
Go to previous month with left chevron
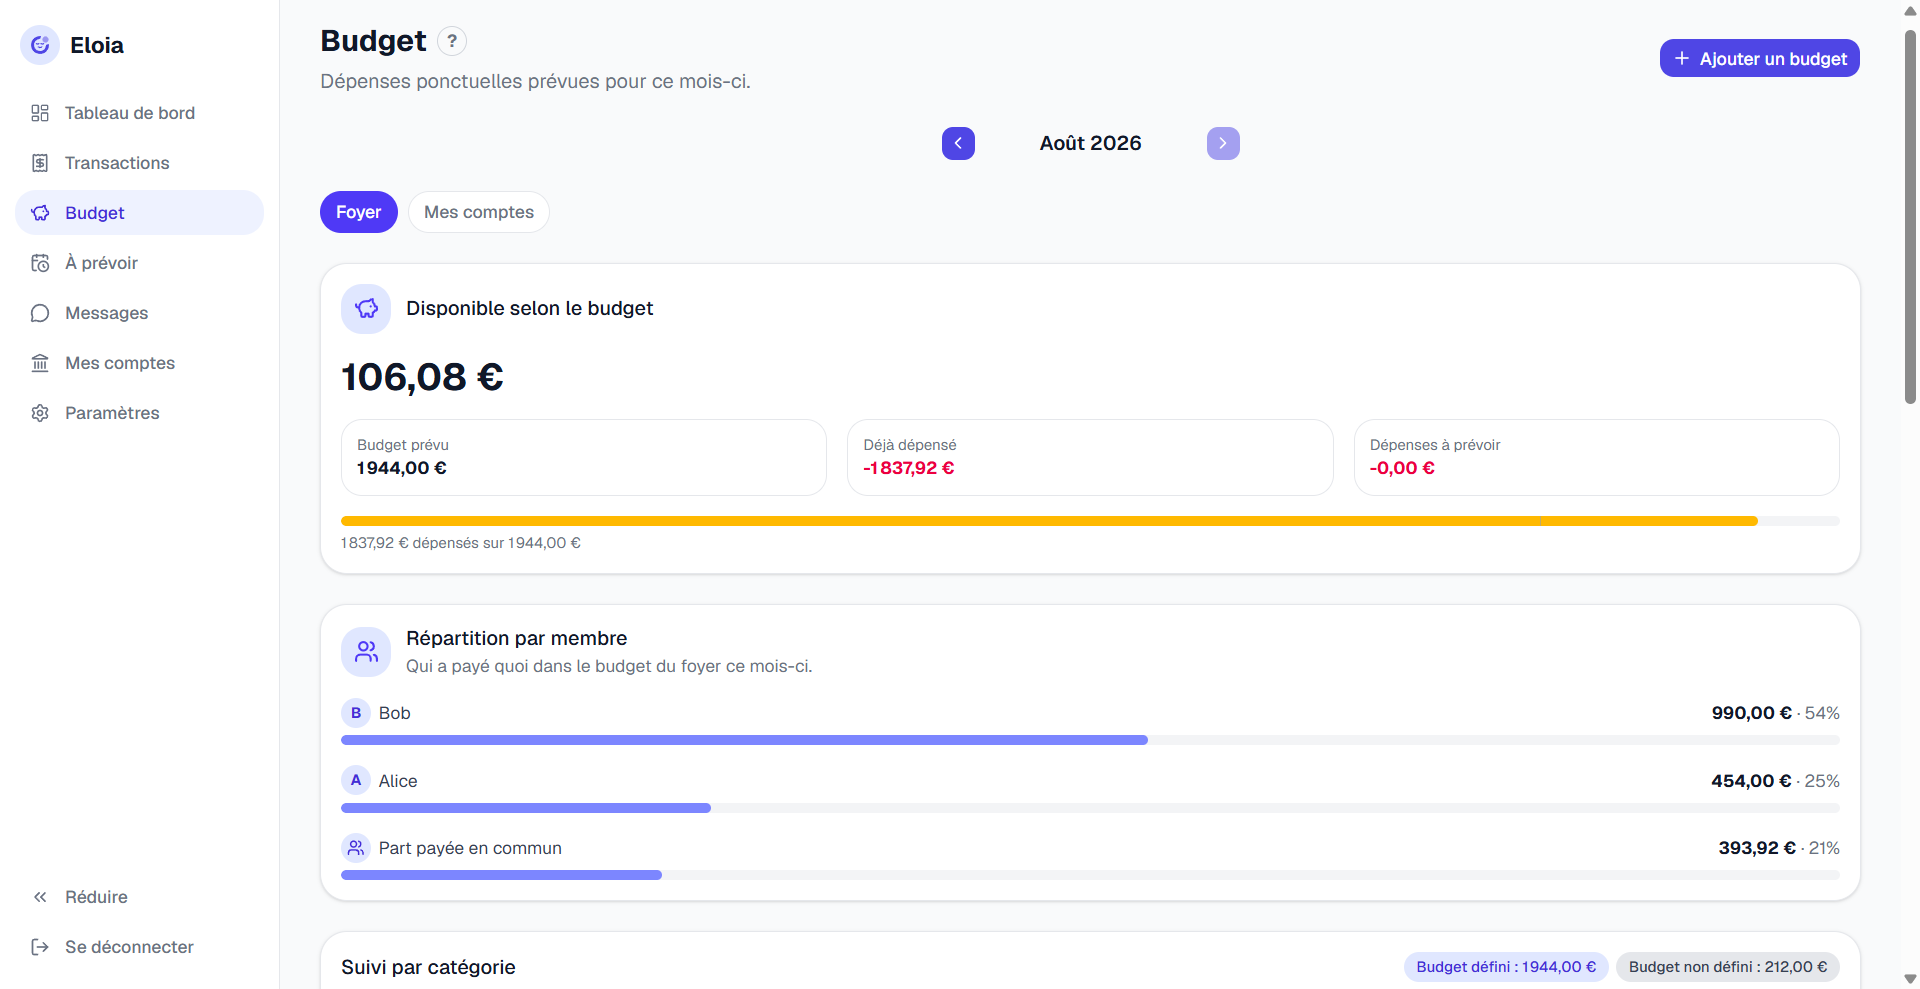click(x=958, y=143)
